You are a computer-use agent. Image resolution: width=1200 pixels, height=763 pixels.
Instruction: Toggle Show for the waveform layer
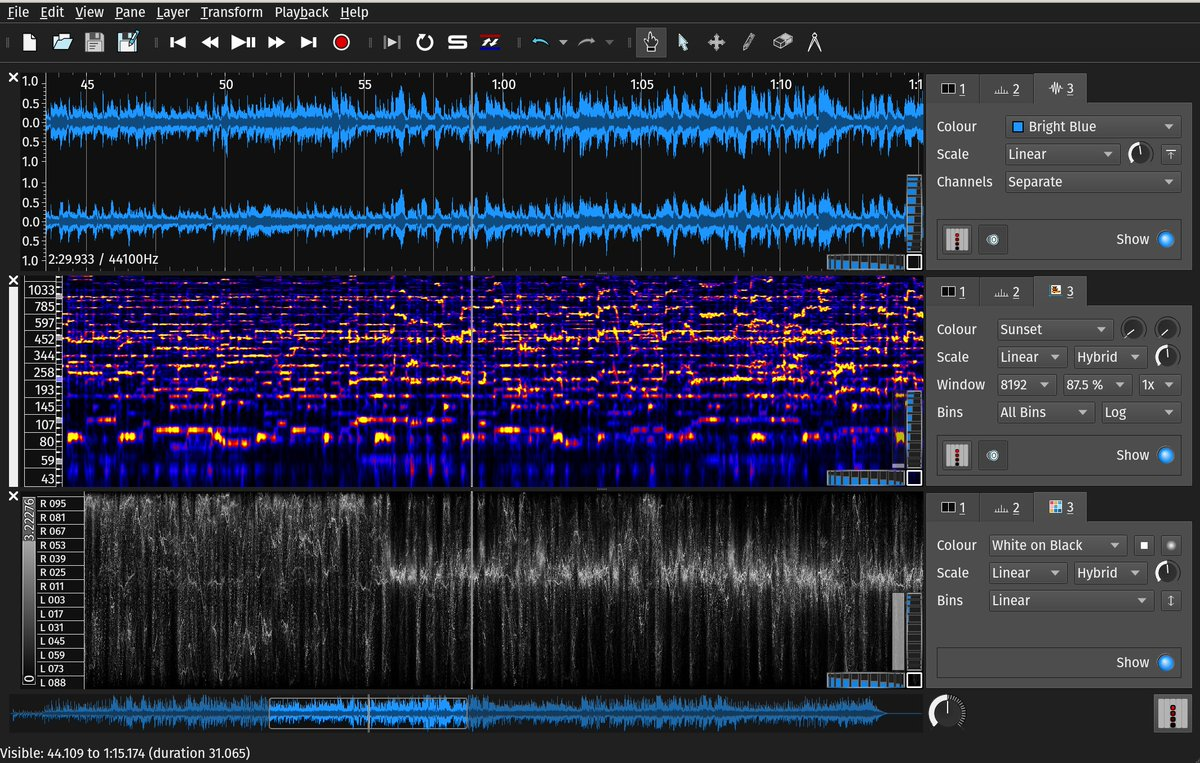click(1165, 239)
